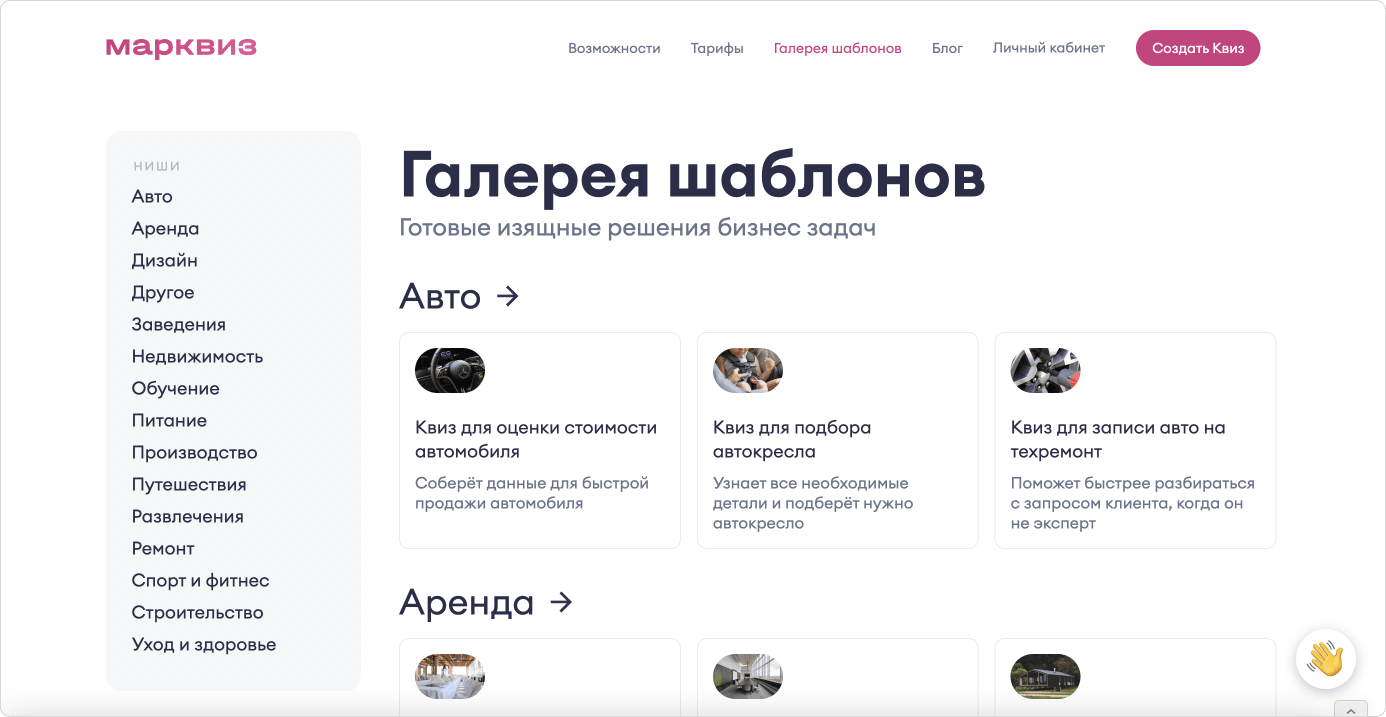Select the car wheel repair quiz thumbnail
Image resolution: width=1386 pixels, height=717 pixels.
pos(1045,370)
